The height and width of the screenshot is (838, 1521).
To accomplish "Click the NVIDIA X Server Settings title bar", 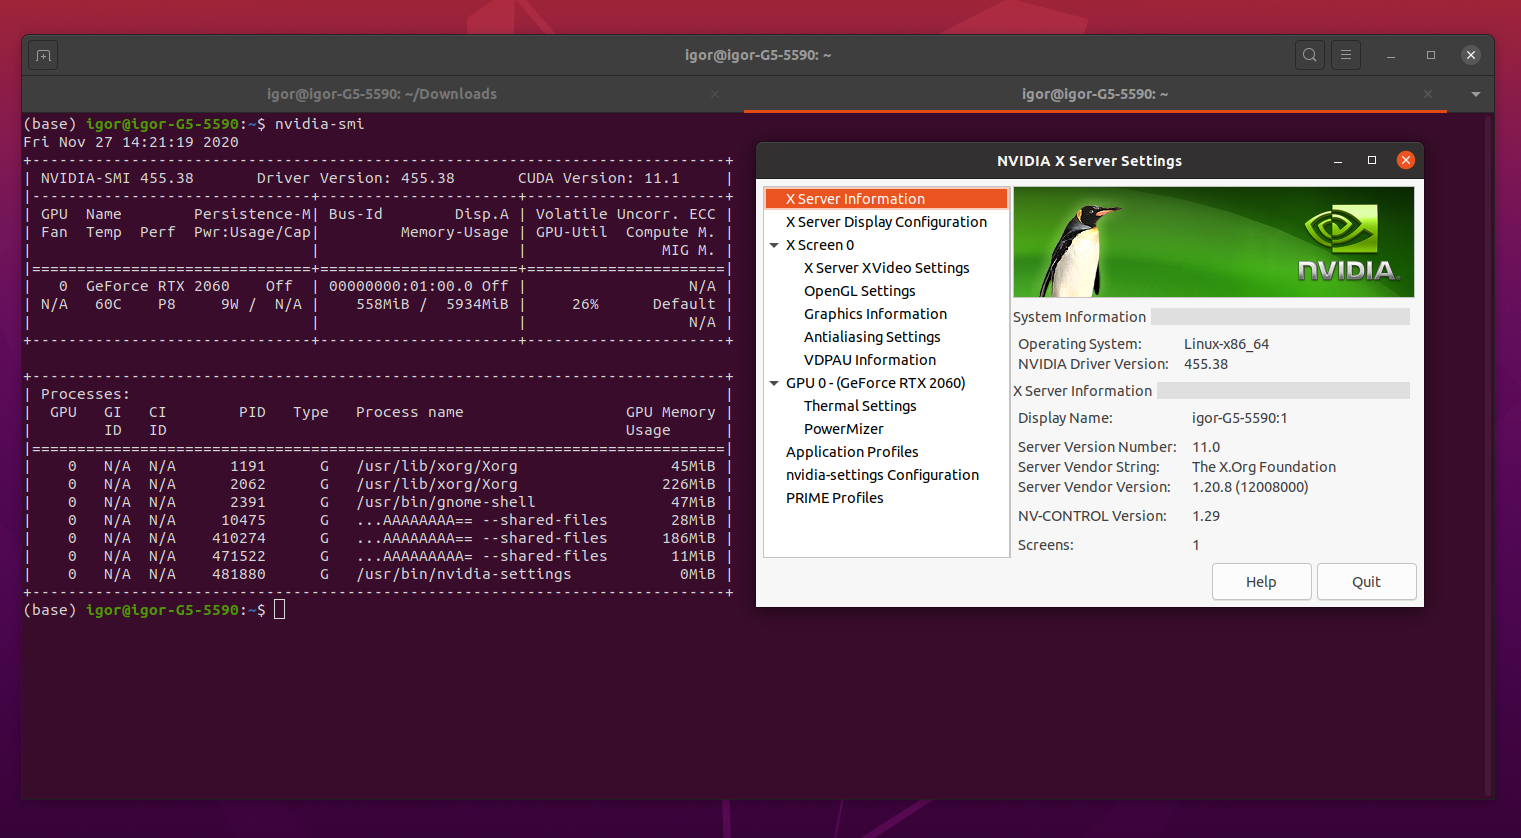I will (x=1089, y=161).
